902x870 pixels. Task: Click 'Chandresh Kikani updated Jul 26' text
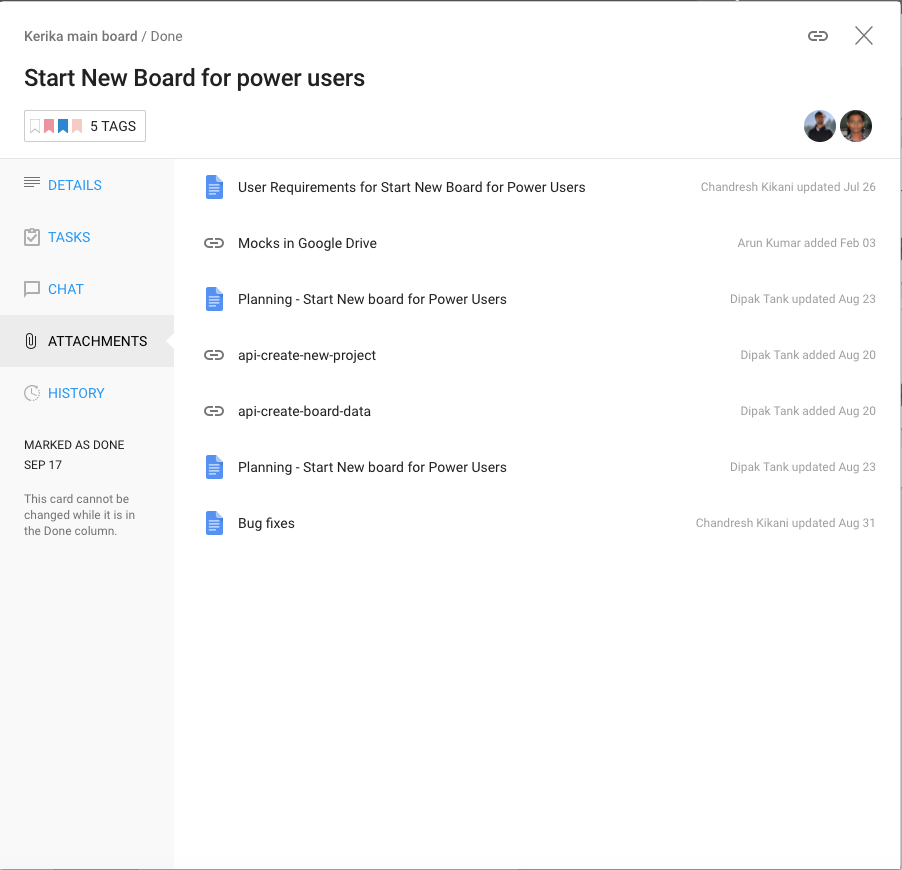(788, 187)
